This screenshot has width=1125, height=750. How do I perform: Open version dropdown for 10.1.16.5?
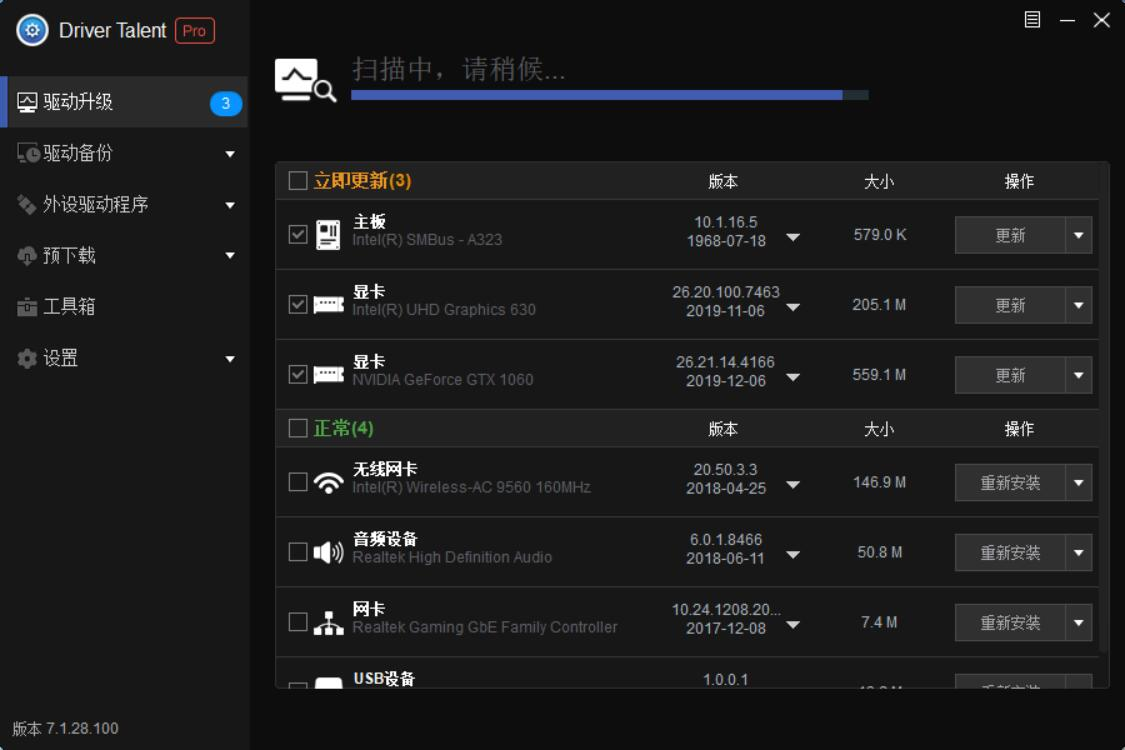click(793, 237)
